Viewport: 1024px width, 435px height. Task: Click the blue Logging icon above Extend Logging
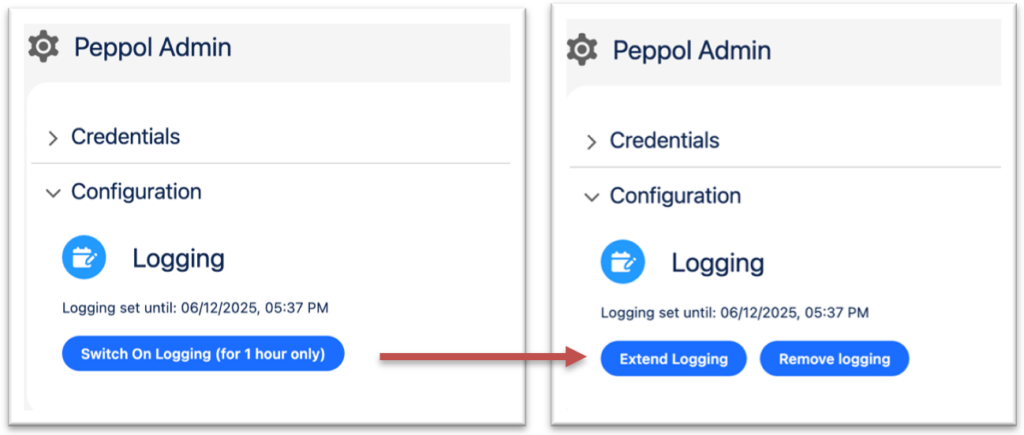[x=622, y=263]
